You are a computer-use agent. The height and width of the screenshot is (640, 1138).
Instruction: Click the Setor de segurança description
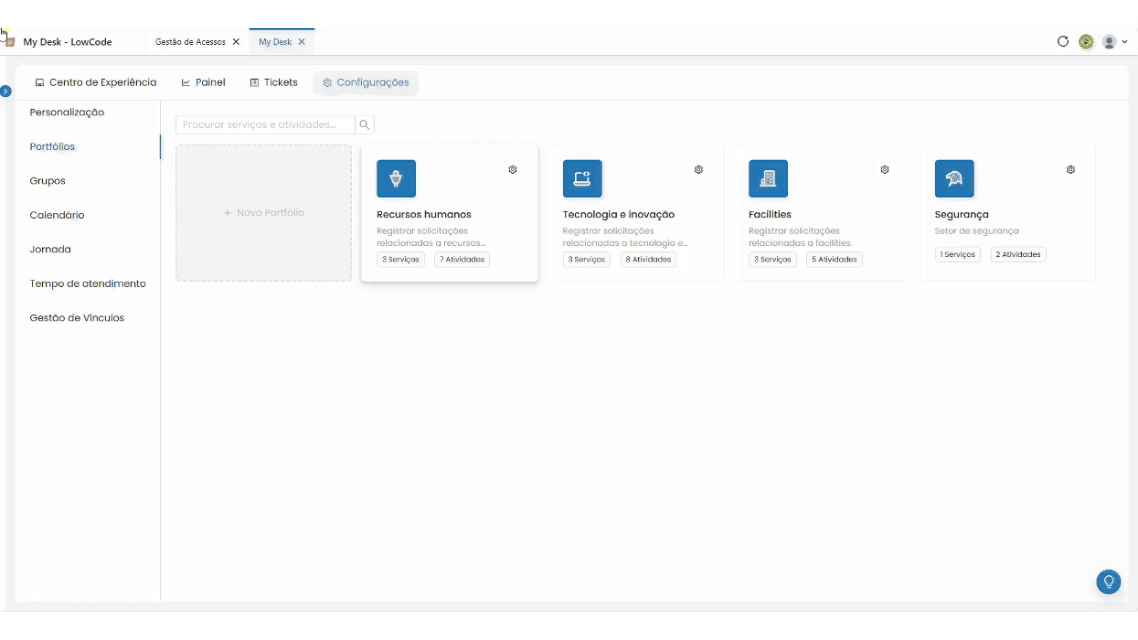976,231
